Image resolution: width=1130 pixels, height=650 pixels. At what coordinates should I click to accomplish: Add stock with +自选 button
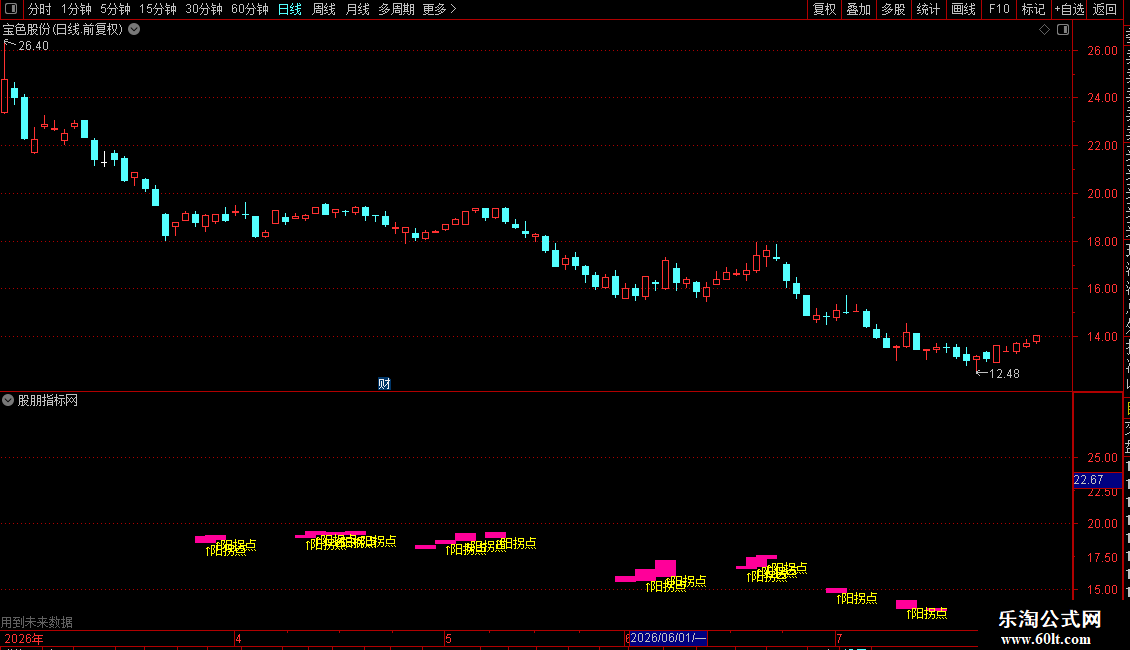1069,9
